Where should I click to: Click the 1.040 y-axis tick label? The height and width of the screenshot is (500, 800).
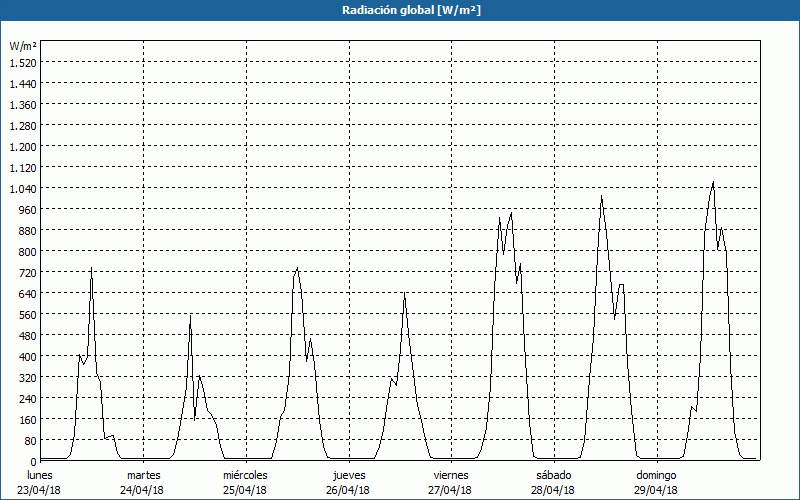tap(22, 188)
